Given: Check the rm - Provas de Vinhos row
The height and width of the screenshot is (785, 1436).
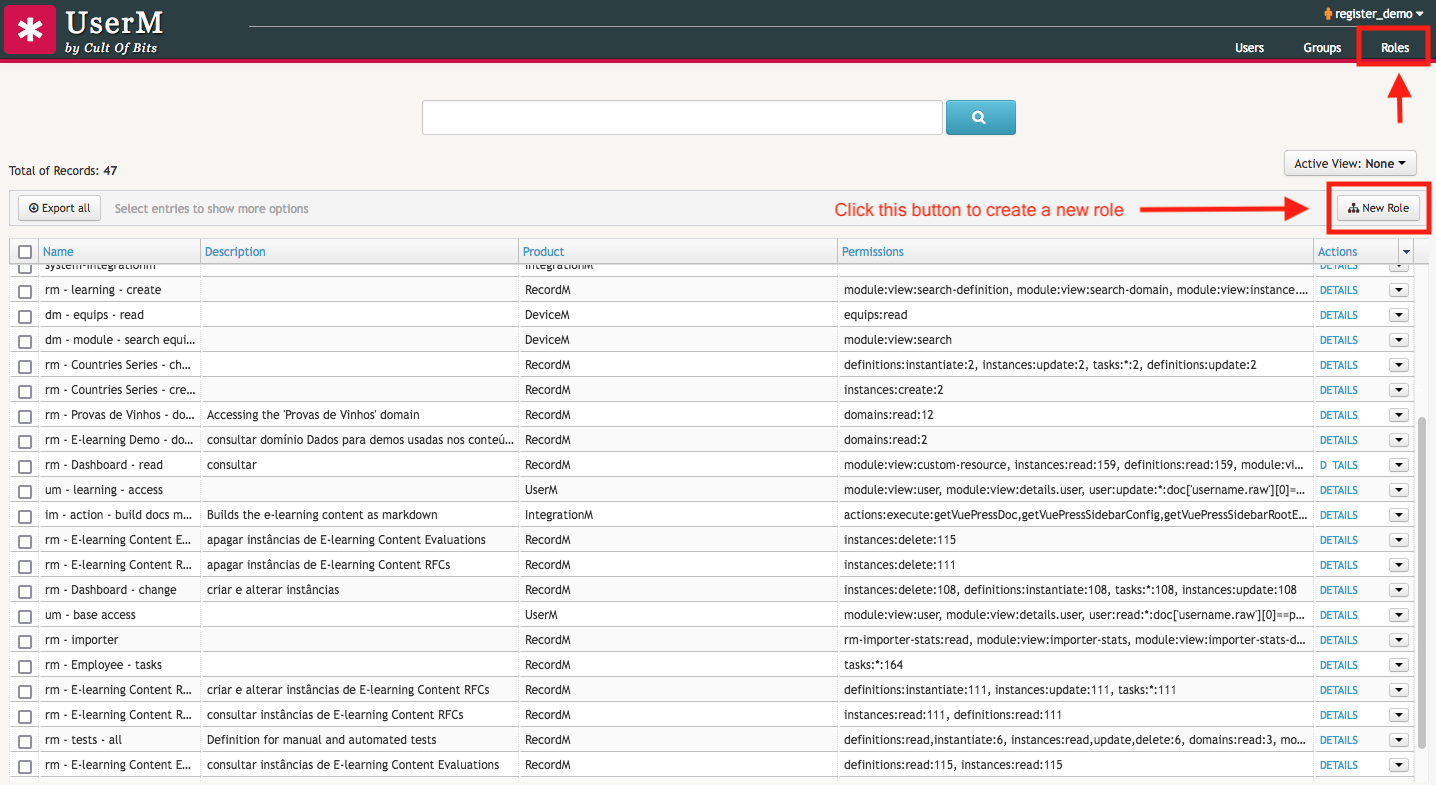Looking at the screenshot, I should point(25,416).
